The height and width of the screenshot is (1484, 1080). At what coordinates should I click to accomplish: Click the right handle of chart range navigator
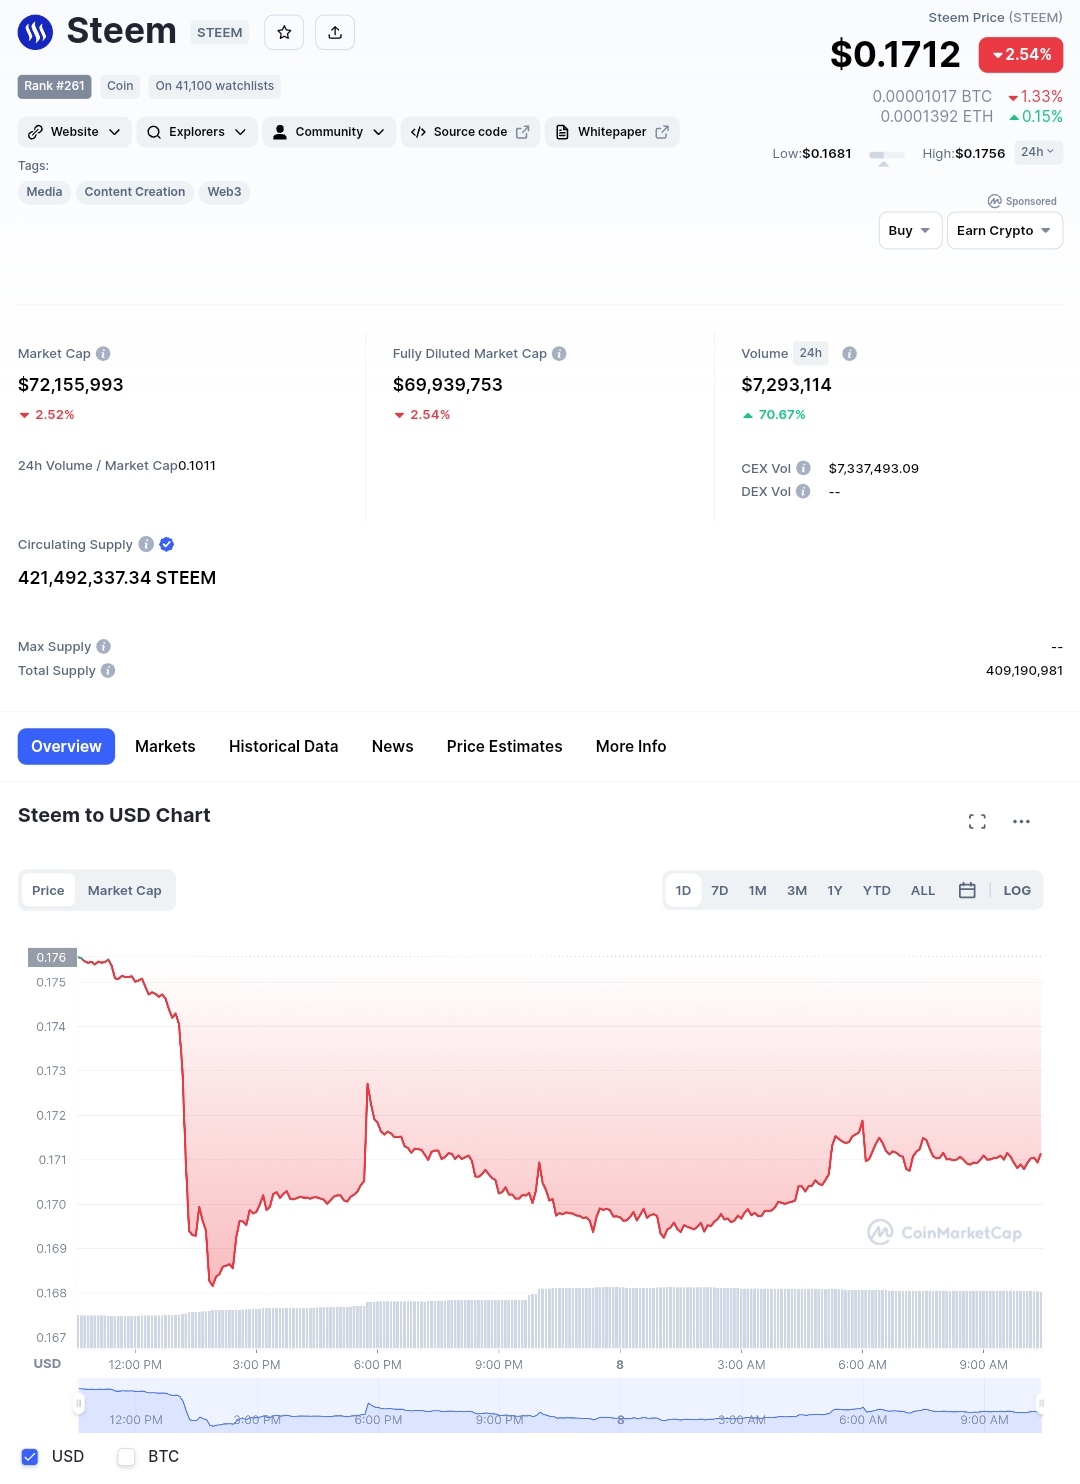[1041, 1404]
